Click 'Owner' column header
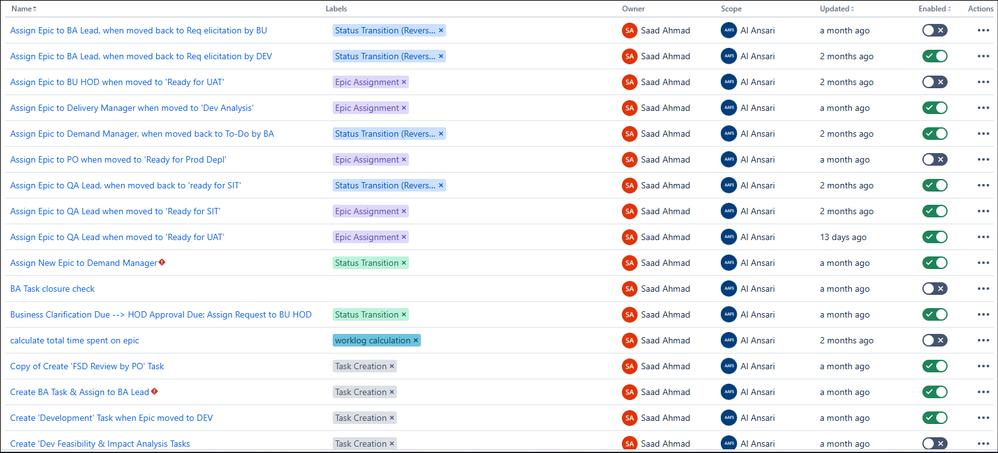 pyautogui.click(x=631, y=9)
